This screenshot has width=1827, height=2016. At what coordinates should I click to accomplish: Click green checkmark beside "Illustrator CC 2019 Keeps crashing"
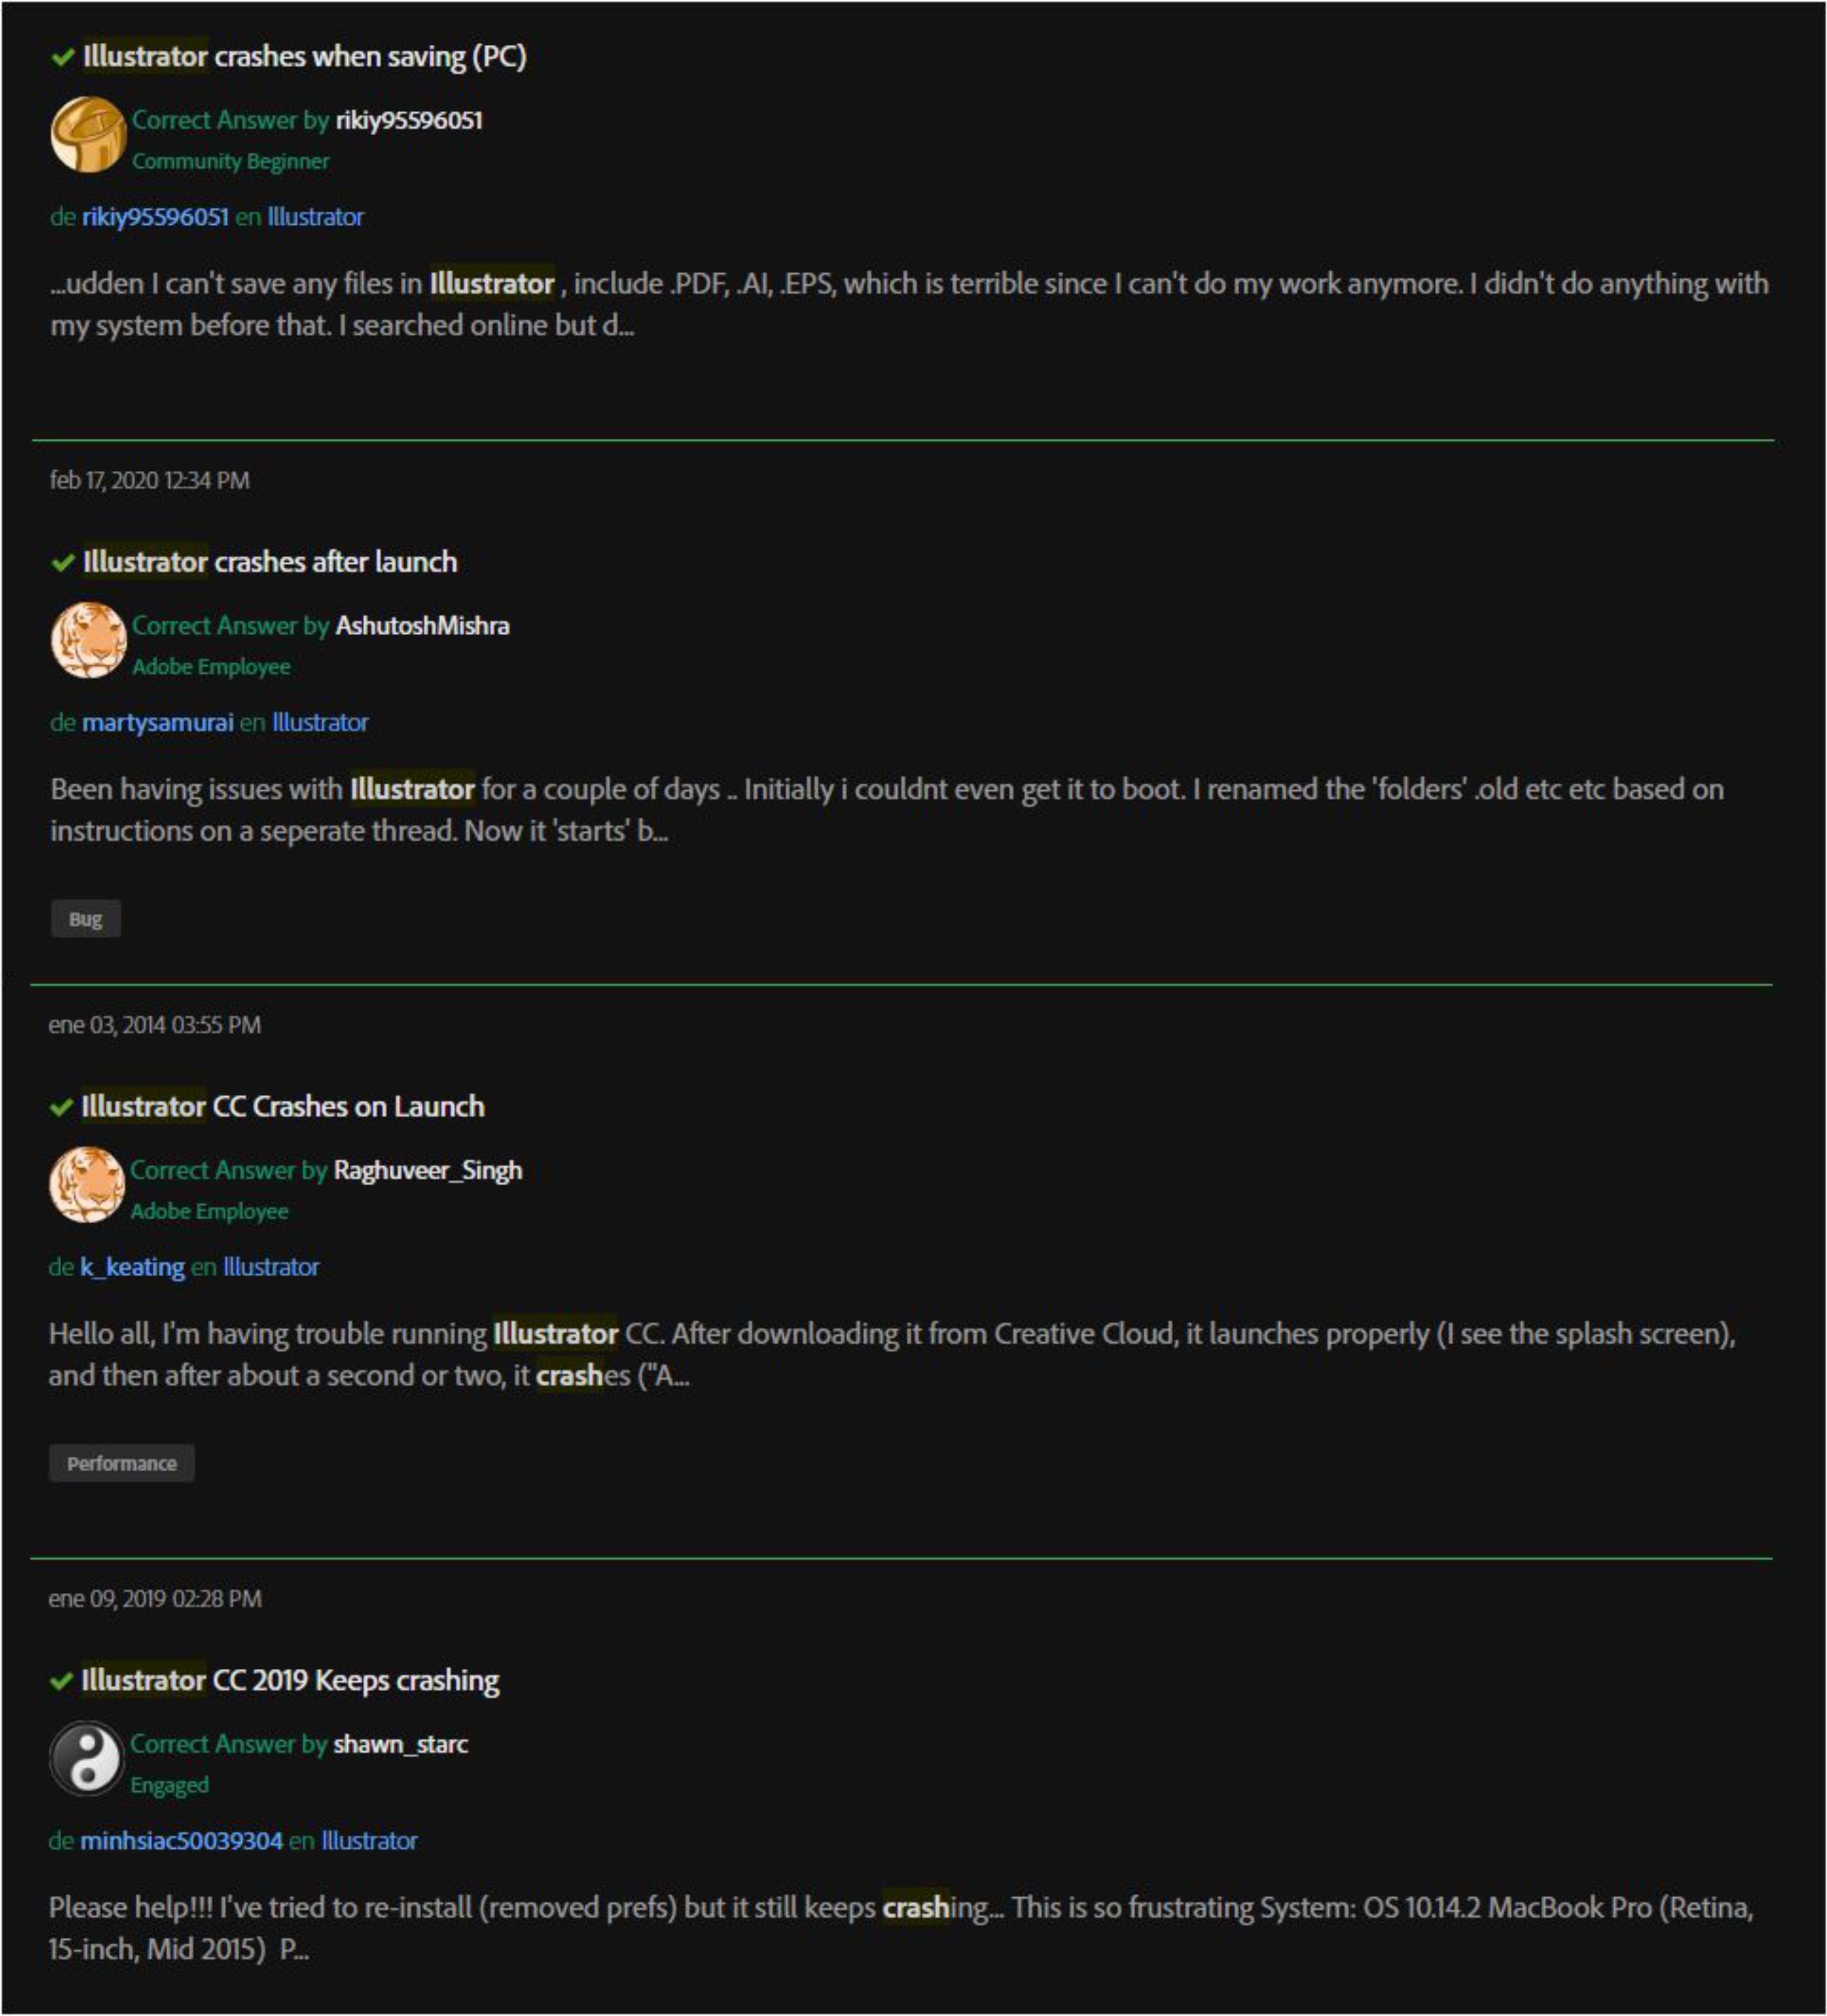click(x=61, y=1681)
